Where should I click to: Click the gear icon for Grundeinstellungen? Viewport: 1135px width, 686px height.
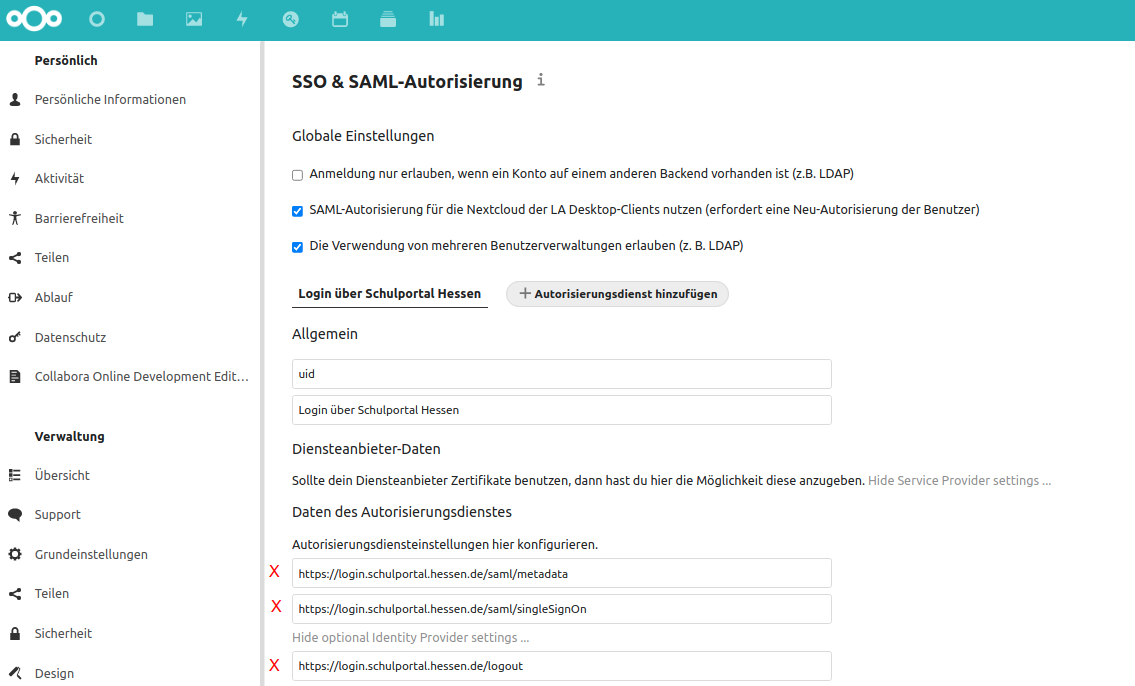tap(14, 554)
